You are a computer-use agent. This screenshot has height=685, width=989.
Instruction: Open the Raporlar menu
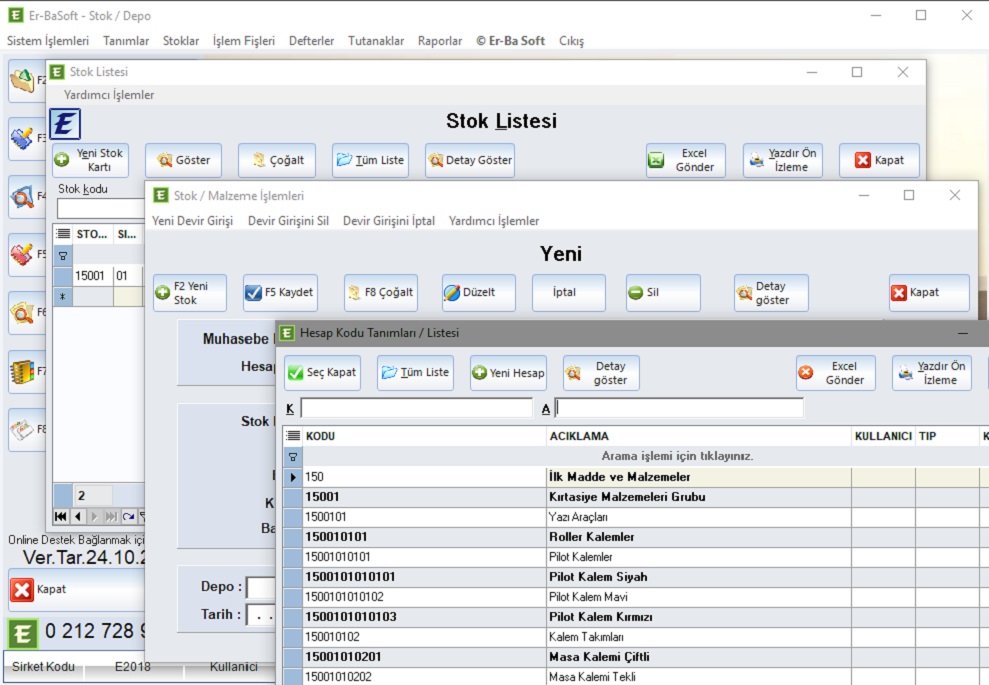440,41
